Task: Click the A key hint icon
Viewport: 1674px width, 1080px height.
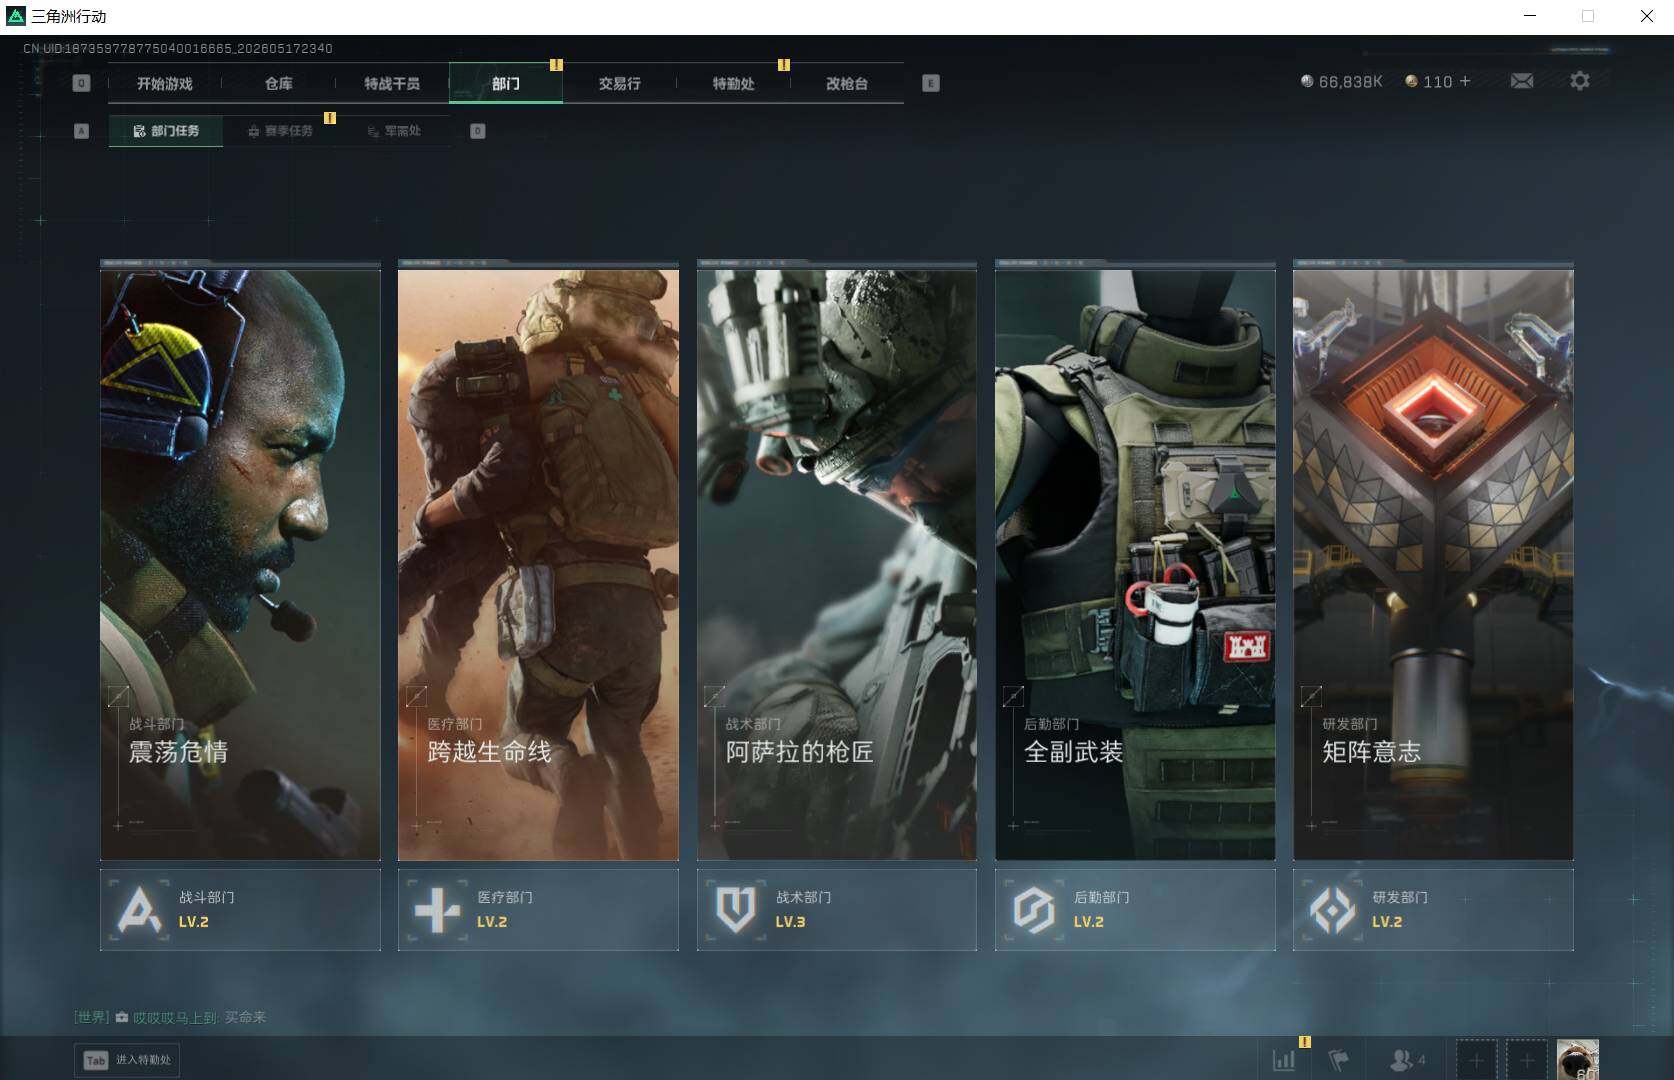Action: [82, 131]
